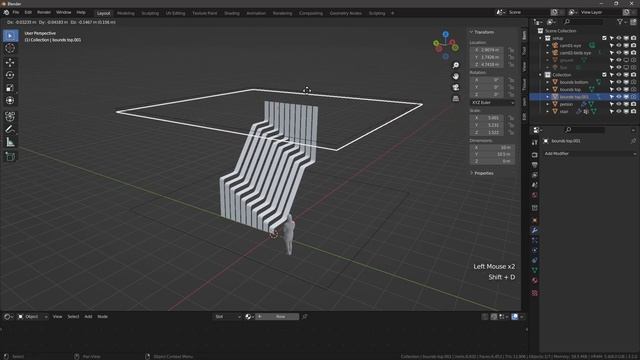640x360 pixels.
Task: Toggle render camera icon for stair
Action: click(633, 111)
